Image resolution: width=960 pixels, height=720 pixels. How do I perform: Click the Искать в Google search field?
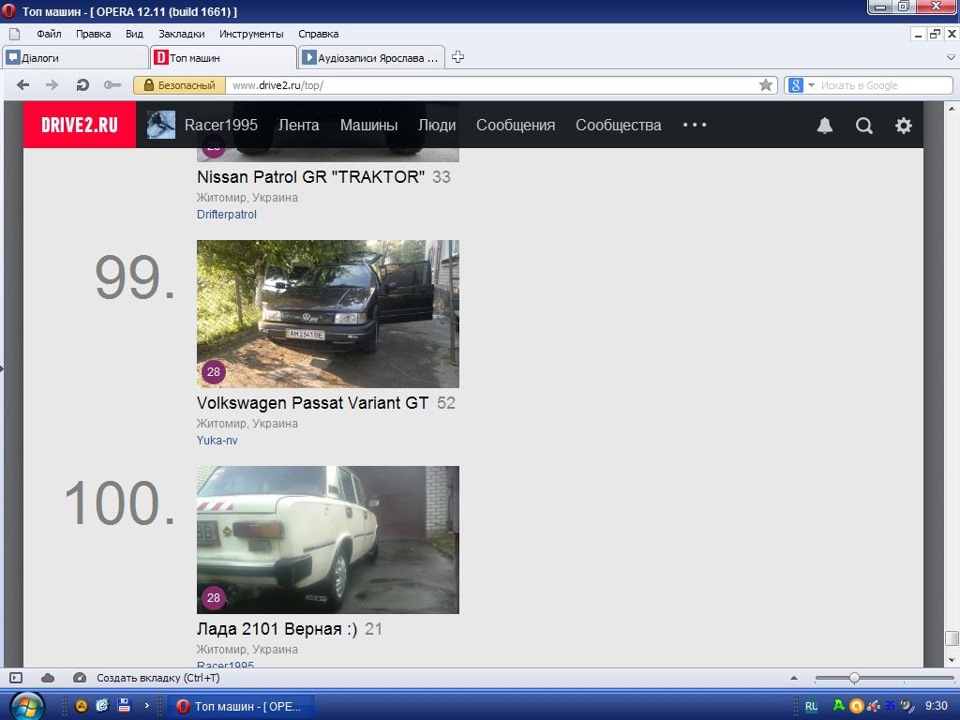pos(885,85)
